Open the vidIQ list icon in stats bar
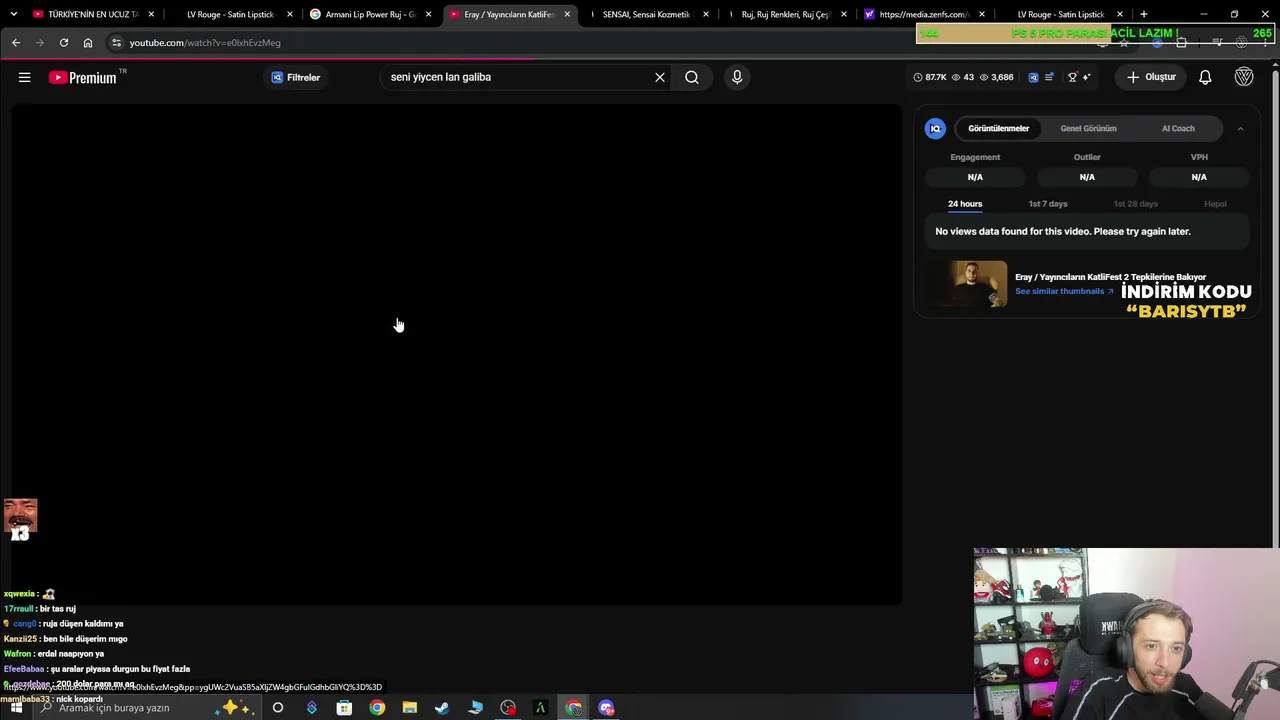Image resolution: width=1280 pixels, height=720 pixels. tap(1050, 77)
